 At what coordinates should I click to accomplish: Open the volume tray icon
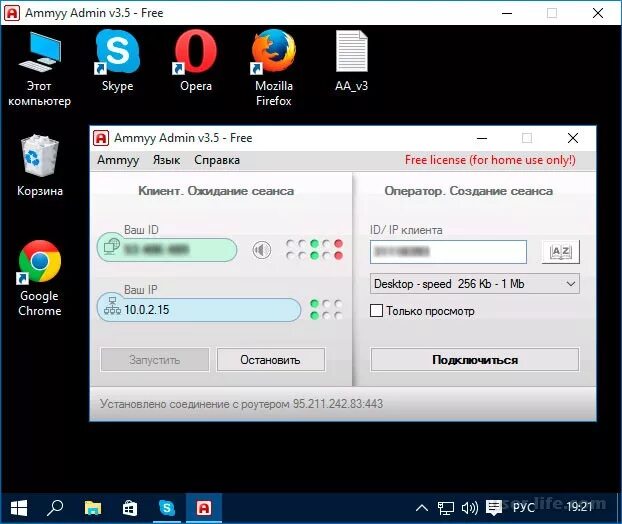[470, 508]
